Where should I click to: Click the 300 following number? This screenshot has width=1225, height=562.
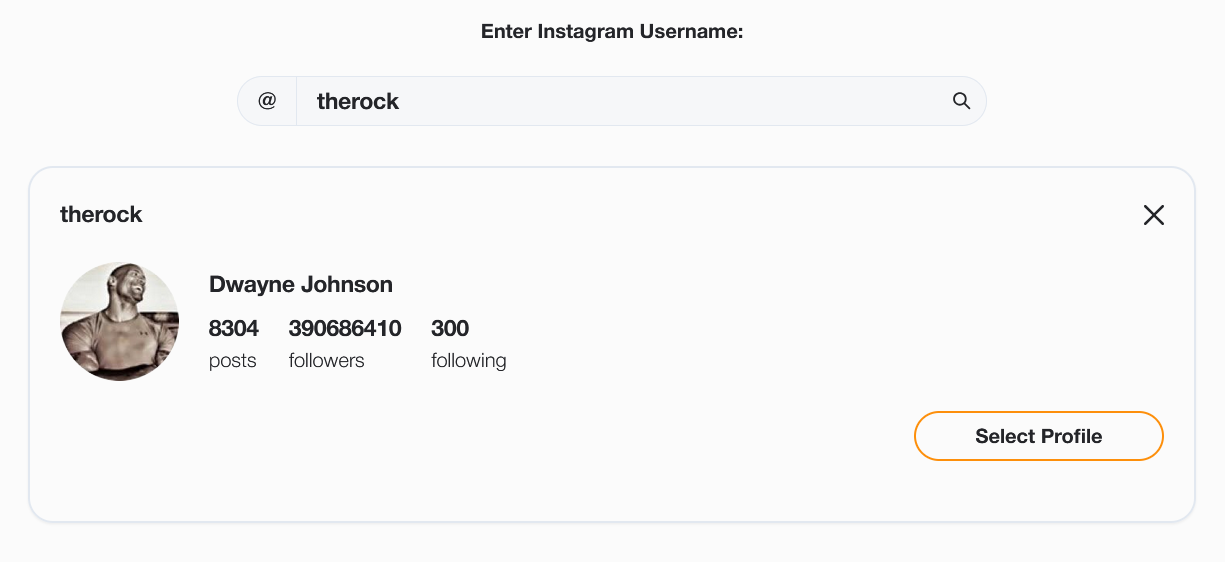click(x=450, y=328)
